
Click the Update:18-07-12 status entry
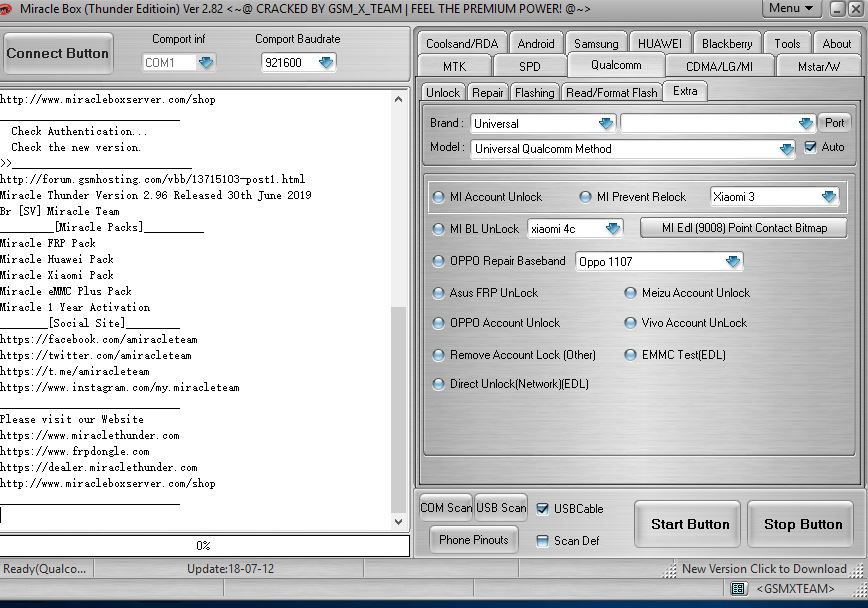tap(230, 569)
